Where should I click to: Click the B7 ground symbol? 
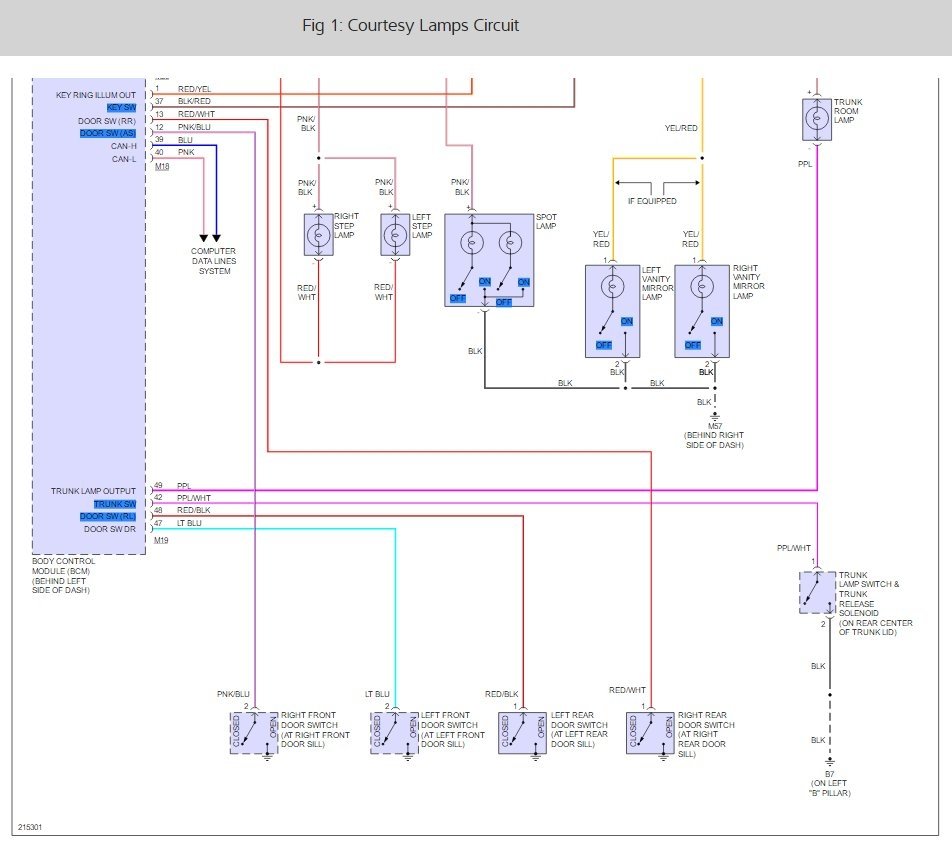tap(828, 760)
